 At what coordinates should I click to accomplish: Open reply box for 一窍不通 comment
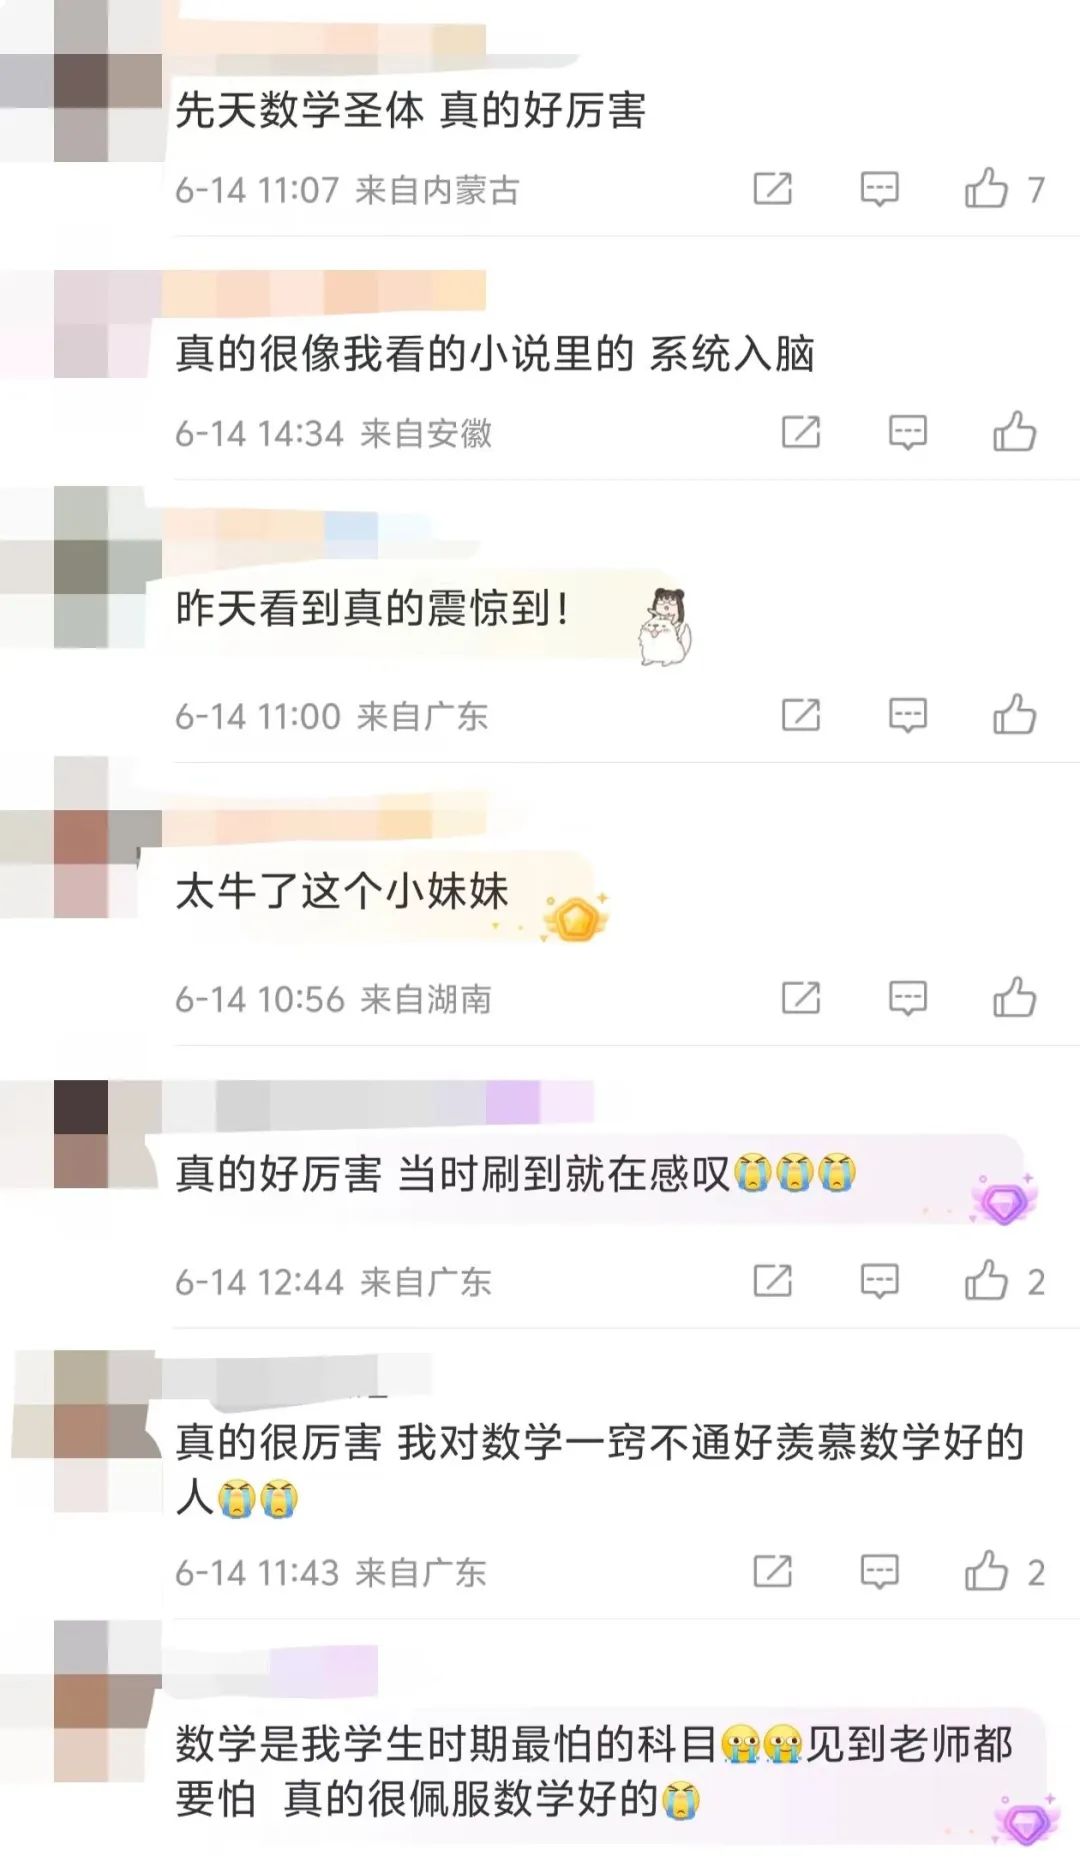click(x=879, y=1572)
